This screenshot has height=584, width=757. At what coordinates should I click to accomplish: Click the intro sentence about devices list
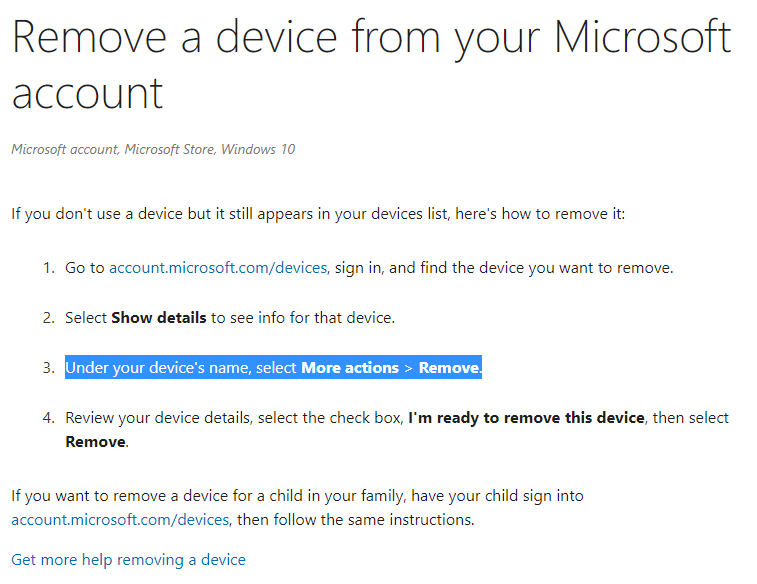pyautogui.click(x=318, y=214)
